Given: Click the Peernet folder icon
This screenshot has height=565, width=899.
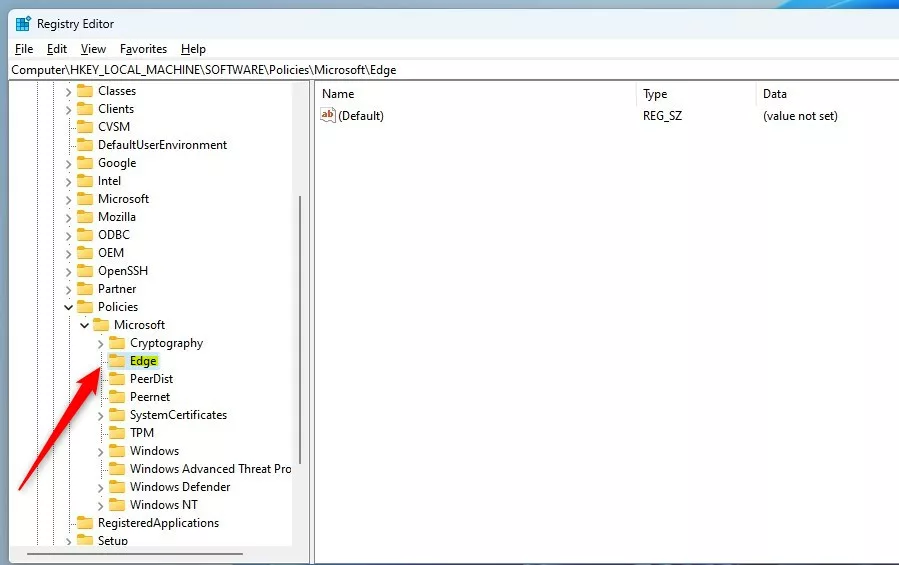Looking at the screenshot, I should pos(117,396).
